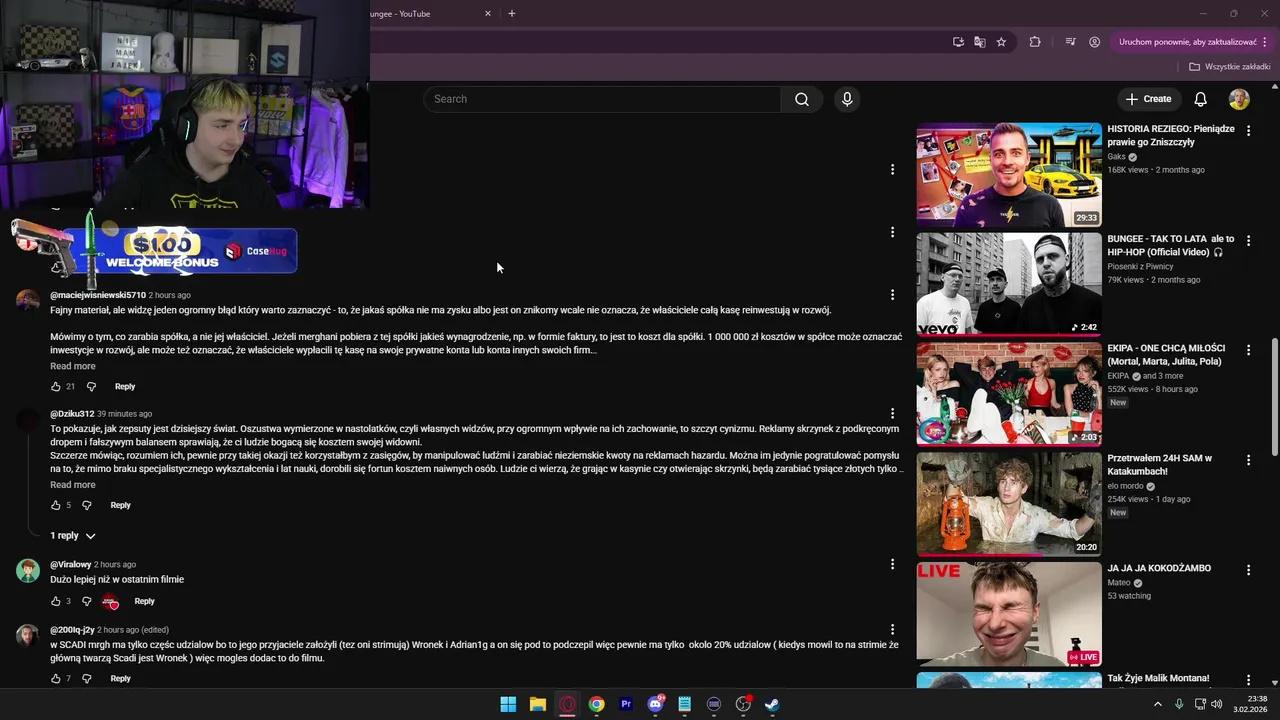Open YouTube notifications bell
The width and height of the screenshot is (1280, 720).
[1200, 99]
